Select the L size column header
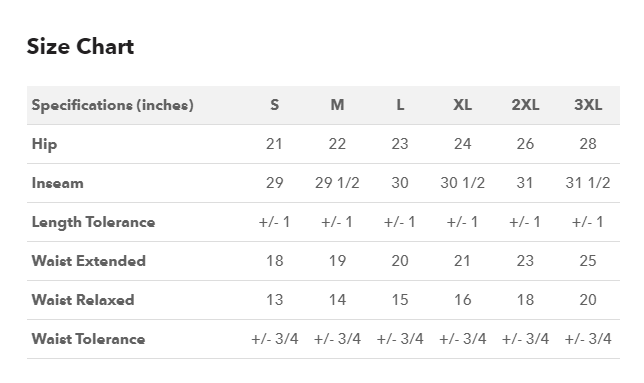 pyautogui.click(x=400, y=105)
